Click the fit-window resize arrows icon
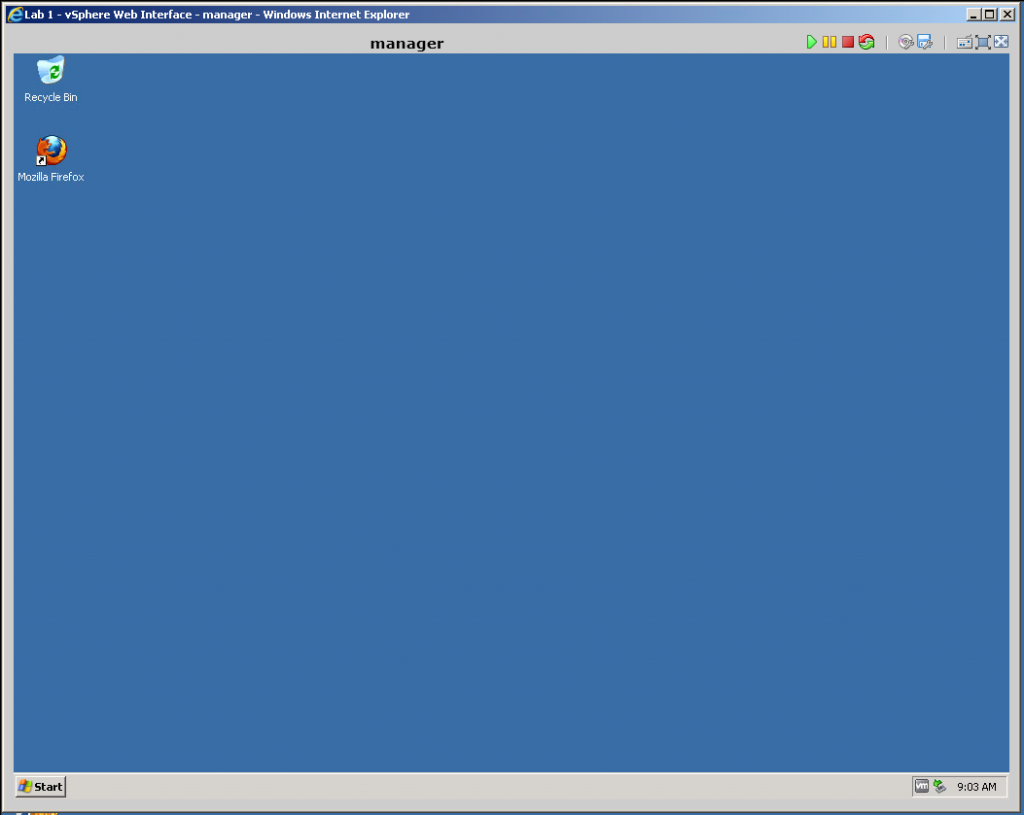The image size is (1024, 815). point(1001,42)
